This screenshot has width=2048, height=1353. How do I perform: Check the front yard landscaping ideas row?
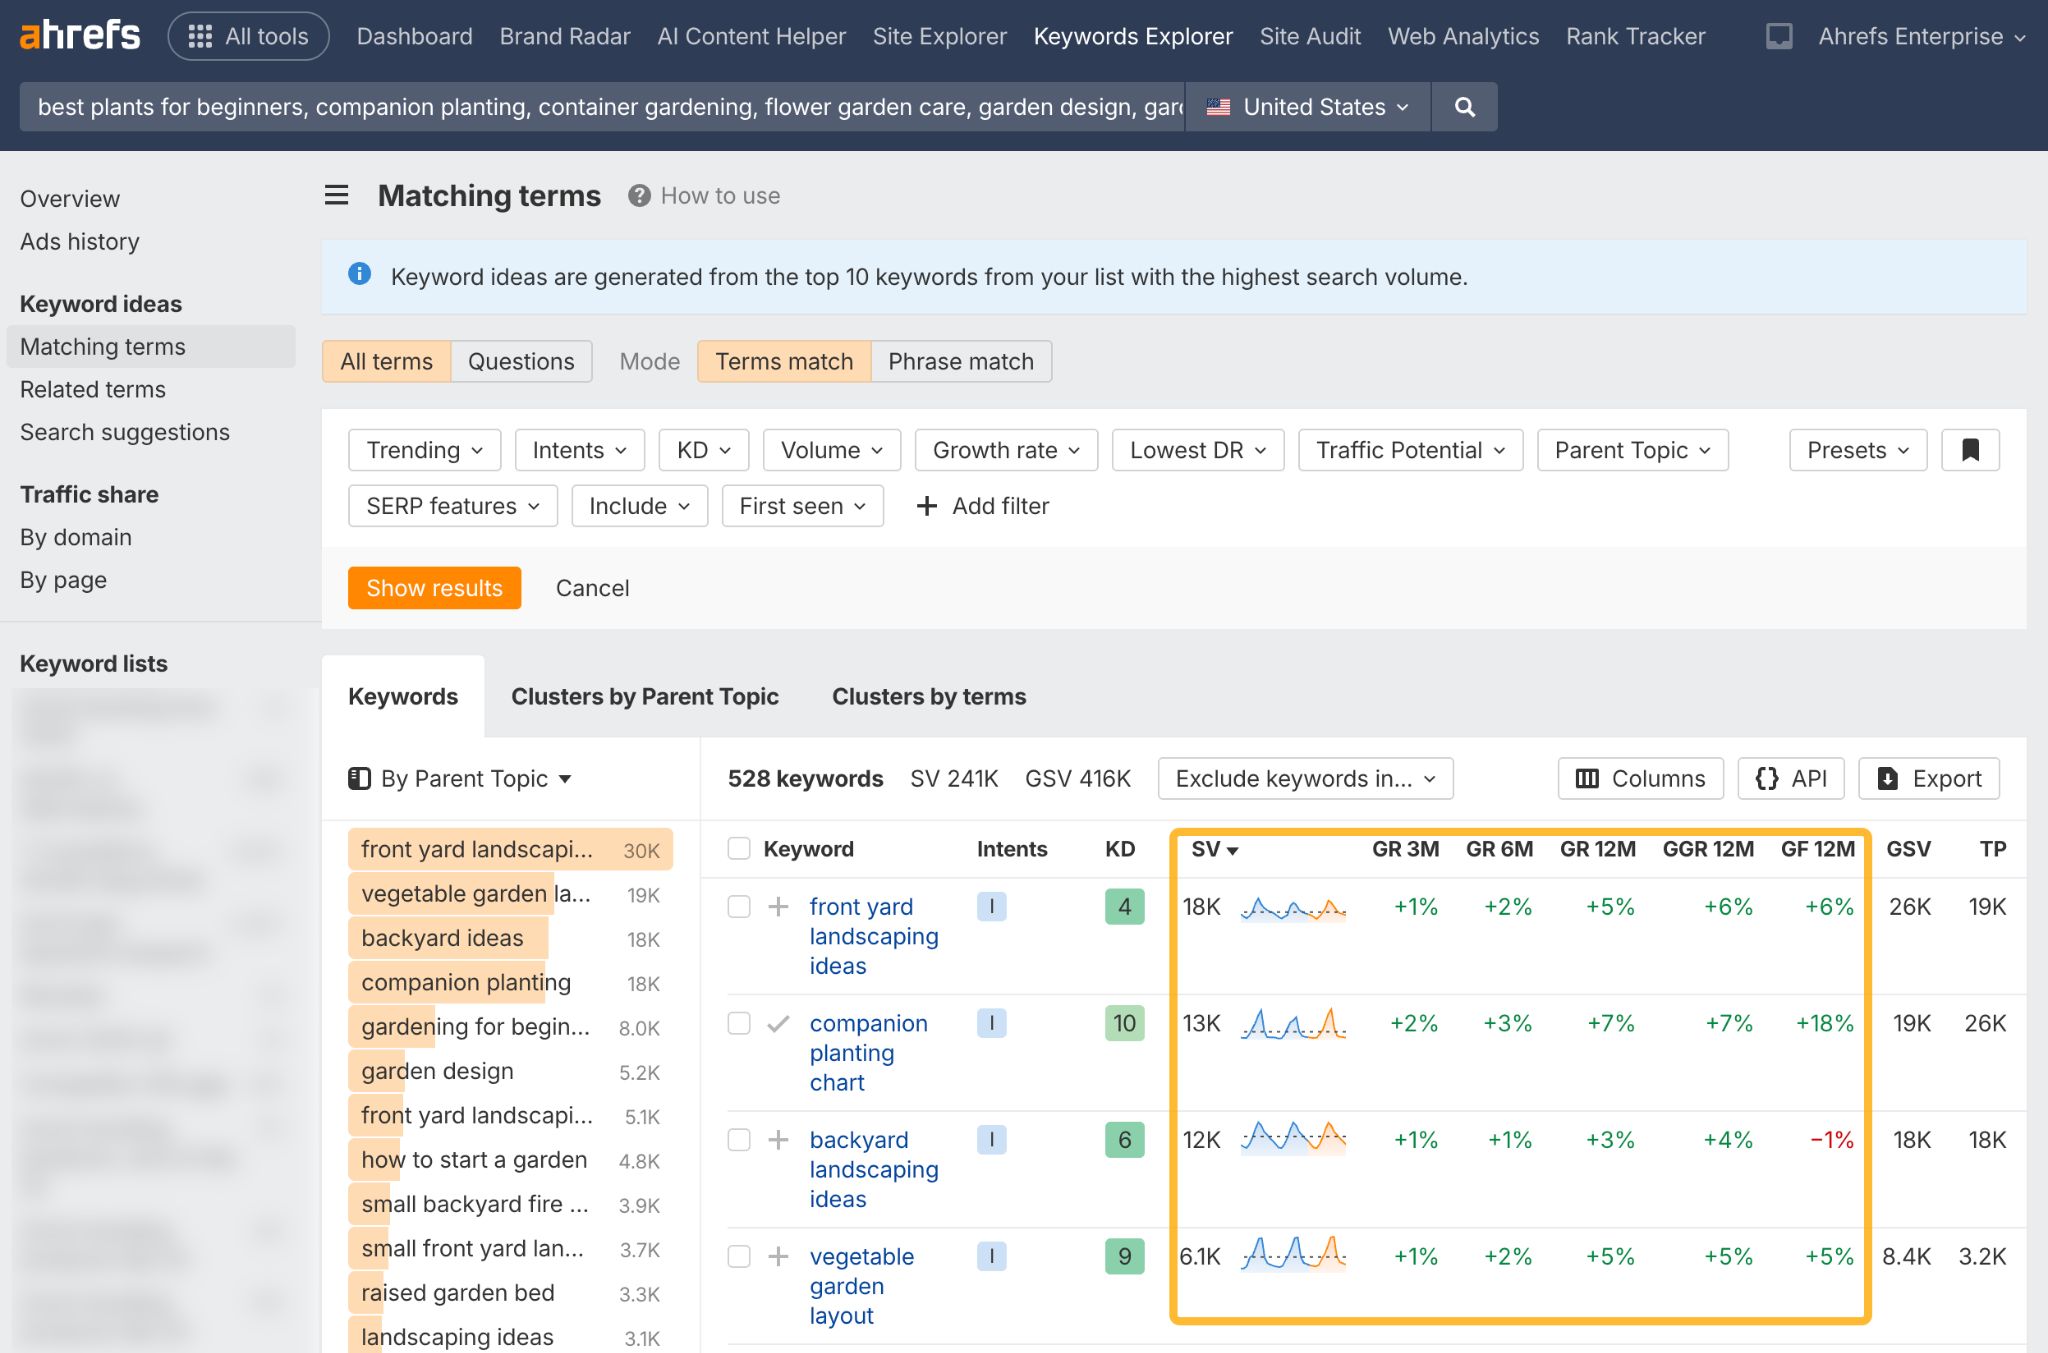(x=739, y=907)
